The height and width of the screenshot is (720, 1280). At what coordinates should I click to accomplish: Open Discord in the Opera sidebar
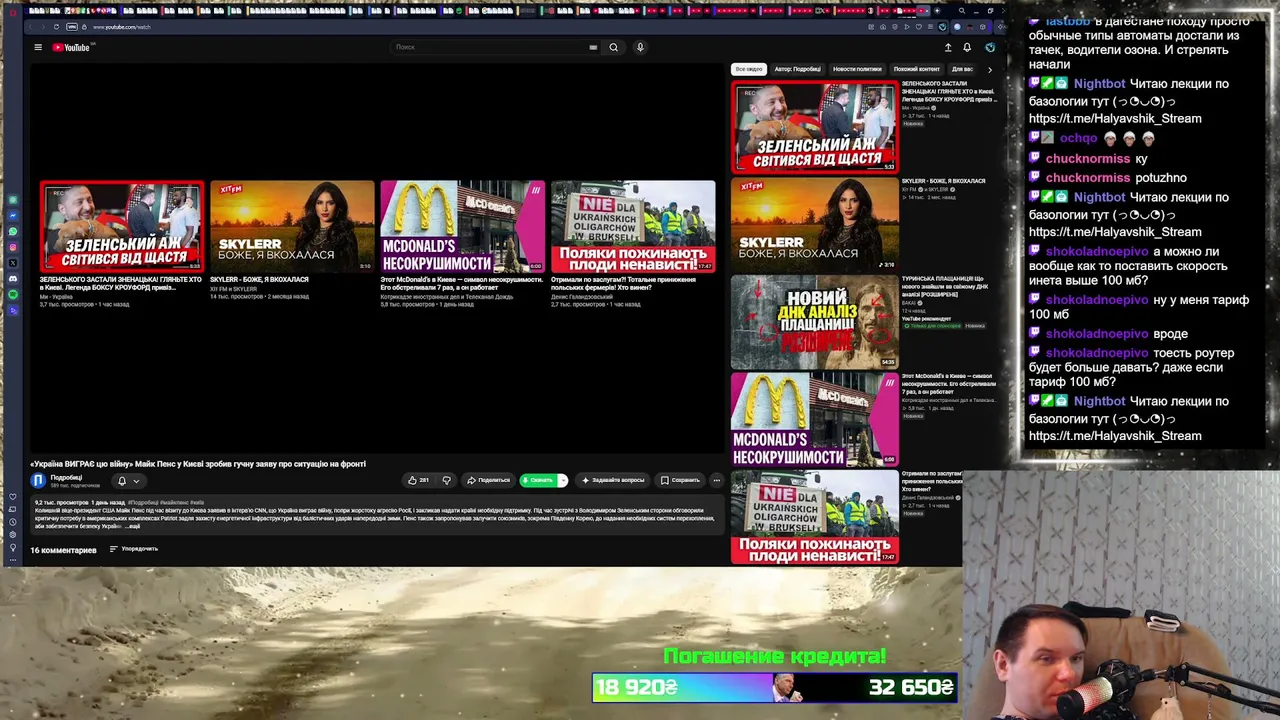point(13,279)
